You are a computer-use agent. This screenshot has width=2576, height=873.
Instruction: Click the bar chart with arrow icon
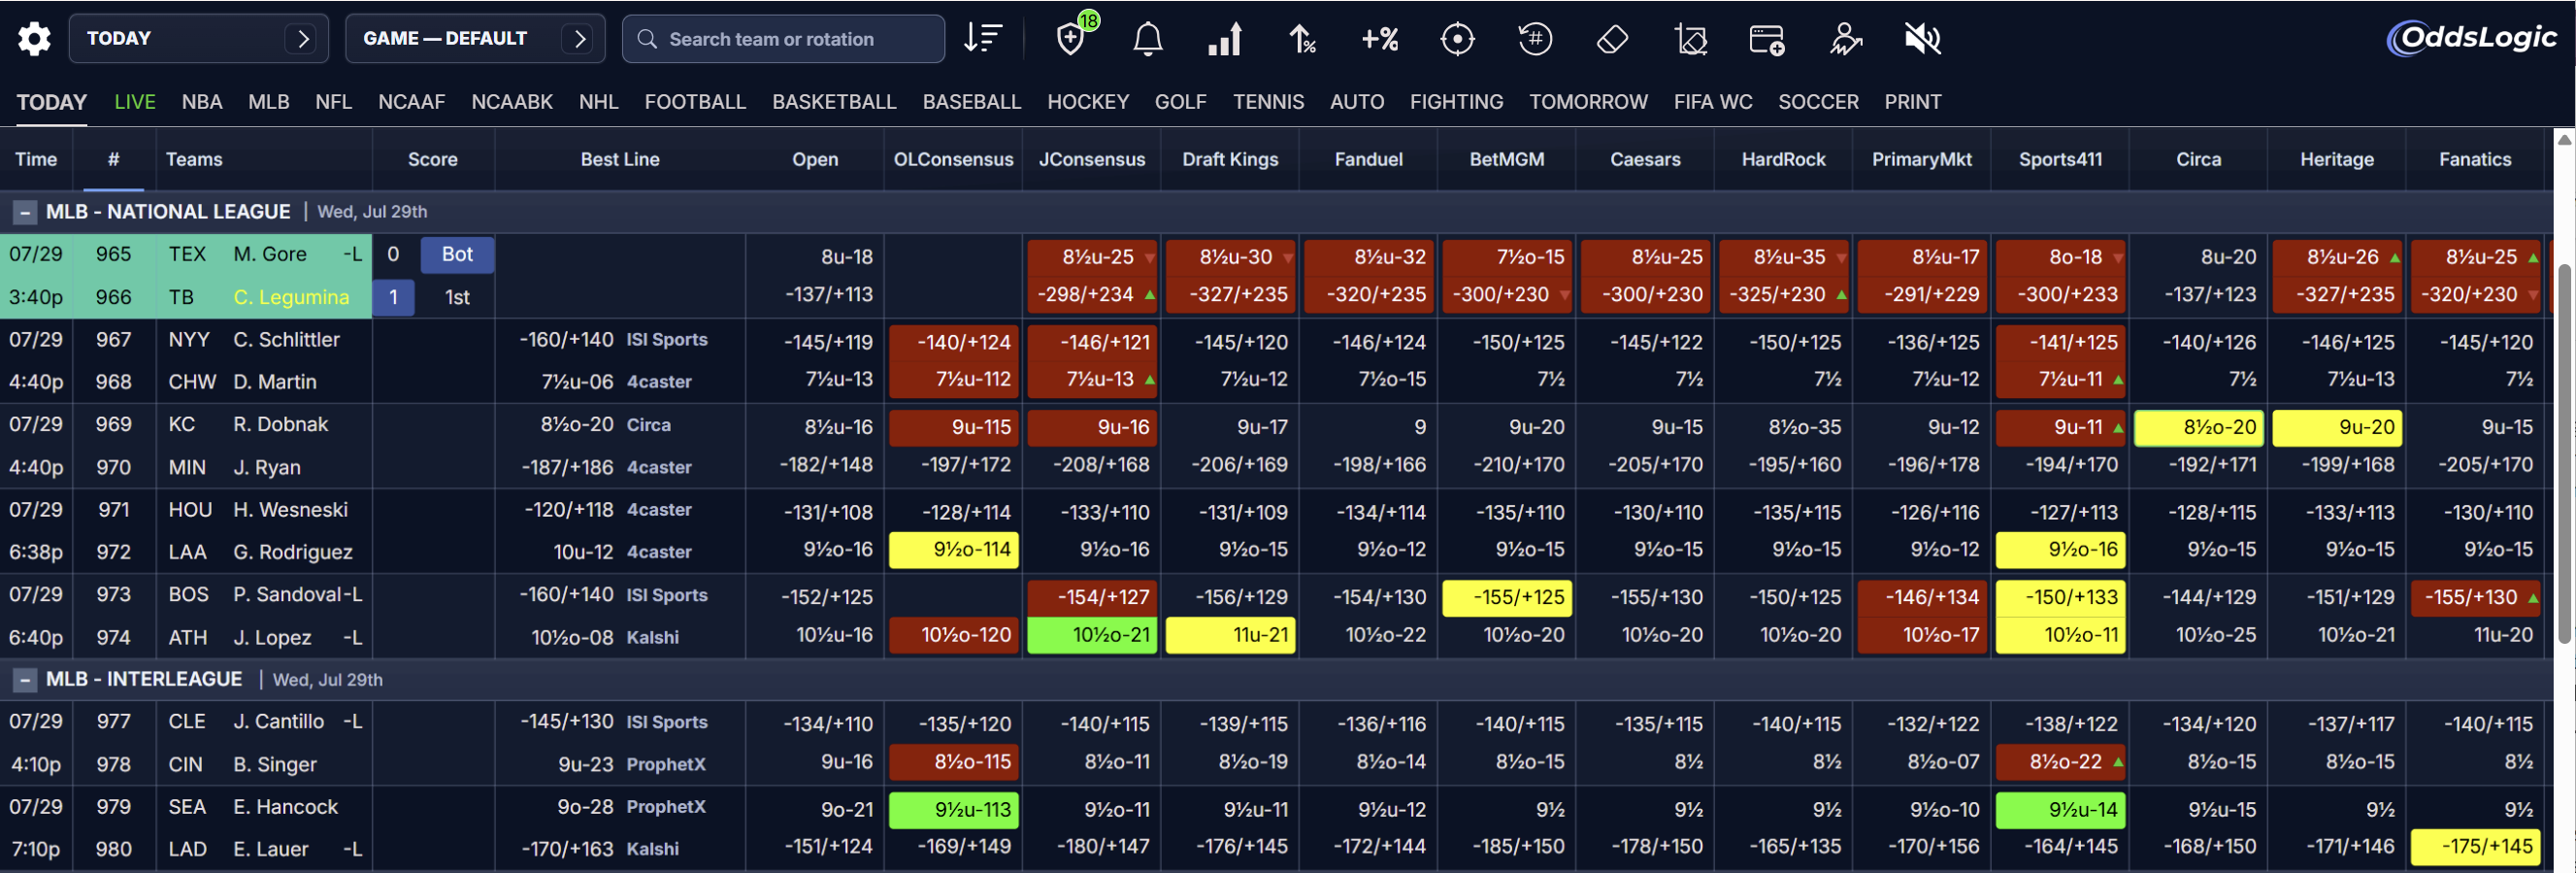pyautogui.click(x=1225, y=39)
